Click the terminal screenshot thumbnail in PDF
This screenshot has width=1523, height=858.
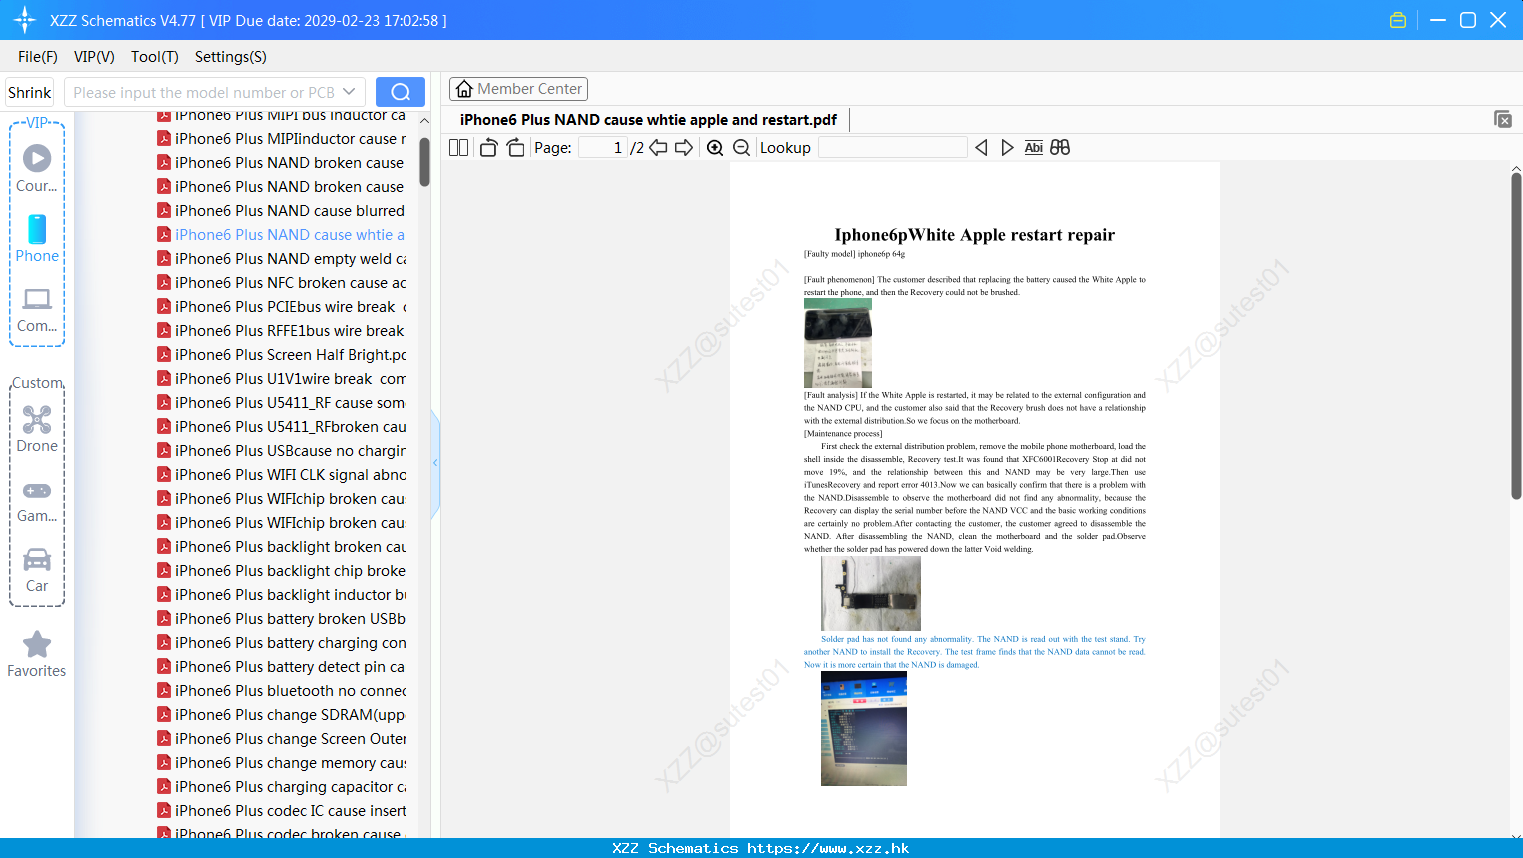coord(864,728)
